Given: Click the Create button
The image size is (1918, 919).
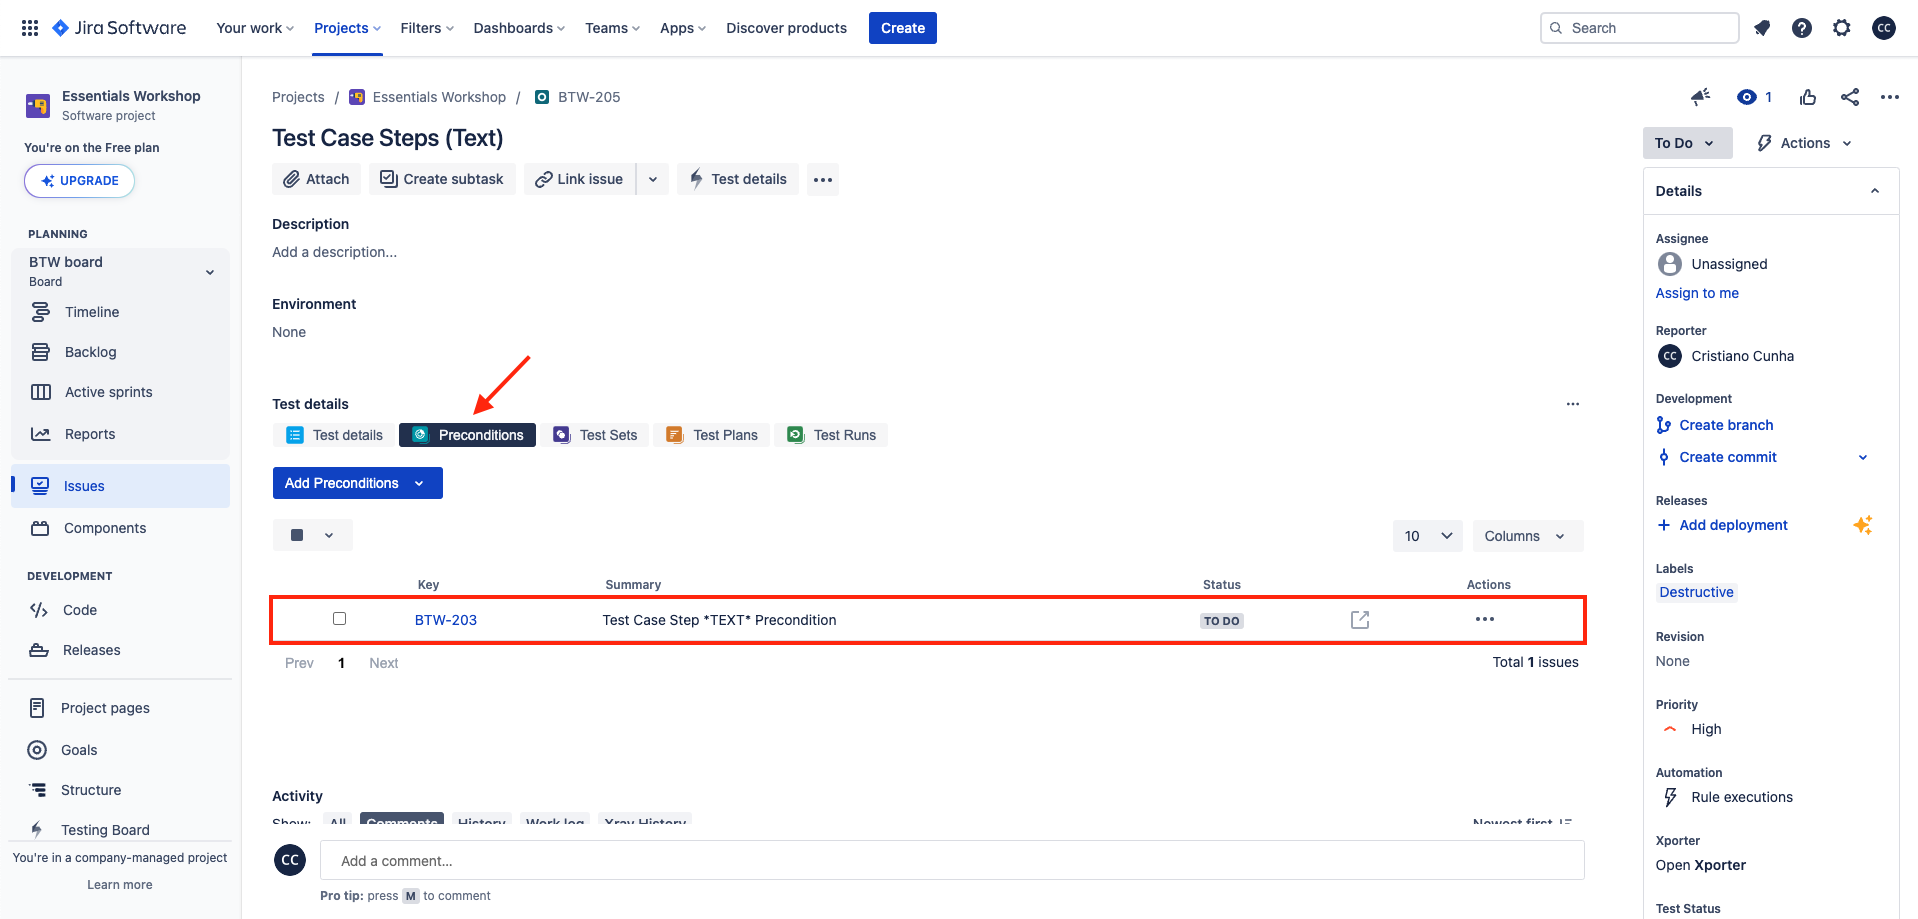Looking at the screenshot, I should (903, 28).
